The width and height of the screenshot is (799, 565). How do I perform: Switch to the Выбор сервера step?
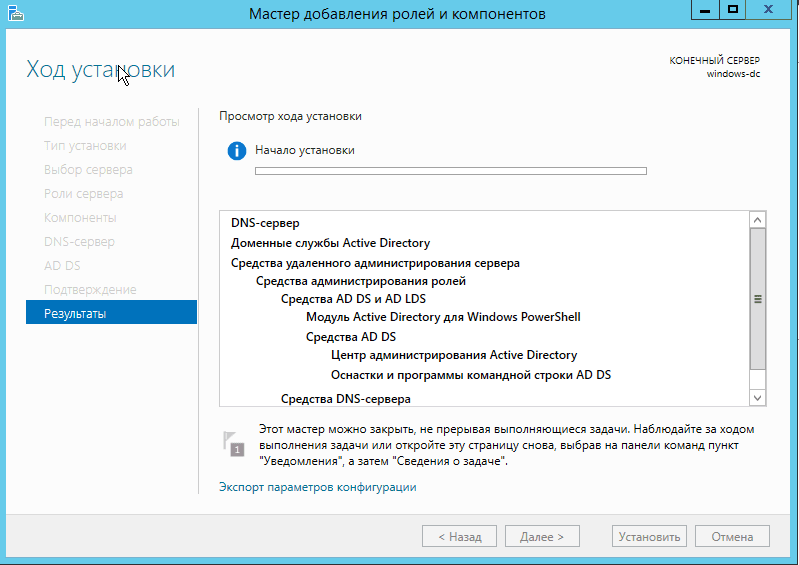88,170
